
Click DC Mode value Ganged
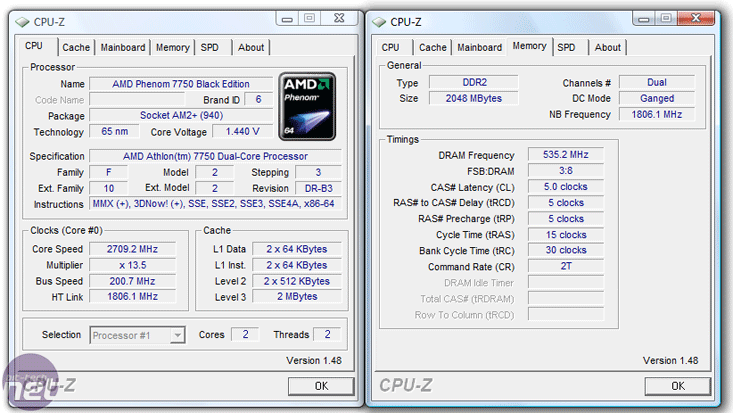(657, 98)
